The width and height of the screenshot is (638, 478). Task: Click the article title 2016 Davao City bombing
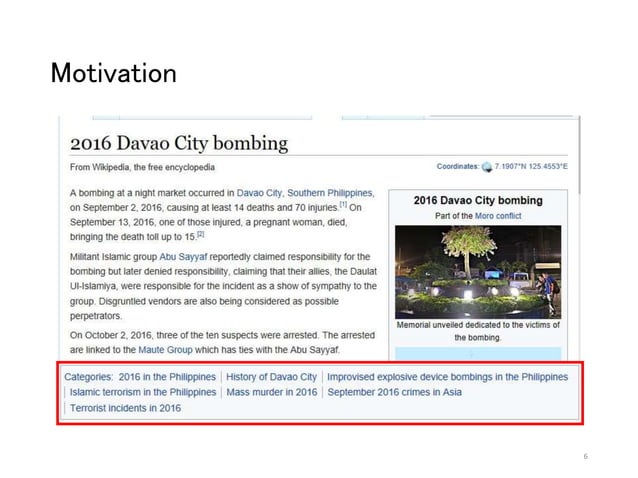pyautogui.click(x=179, y=143)
